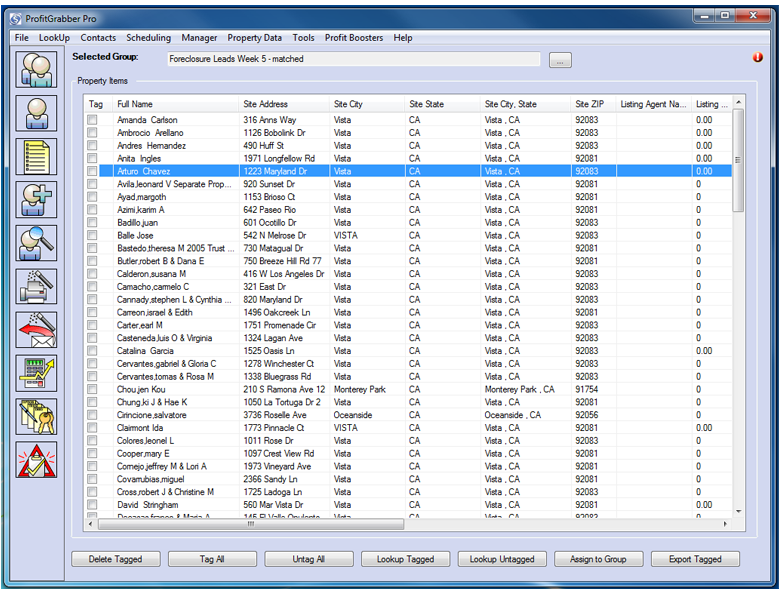Click the Delete Tagged button

[115, 559]
